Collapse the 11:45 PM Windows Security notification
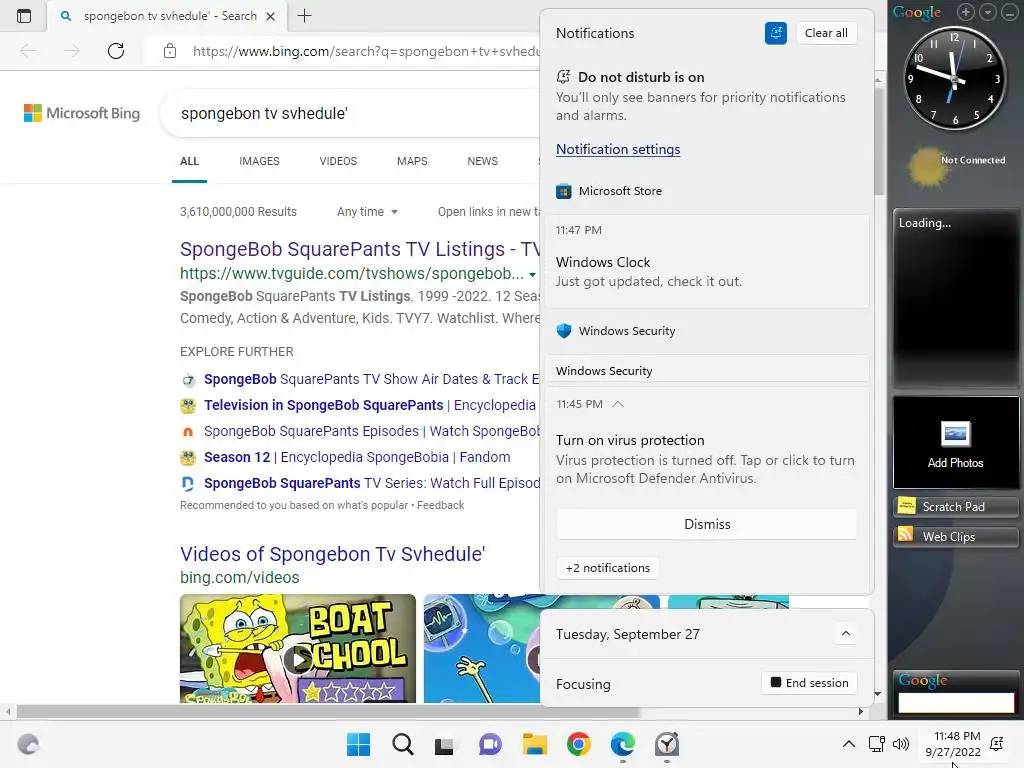This screenshot has width=1024, height=768. point(618,404)
